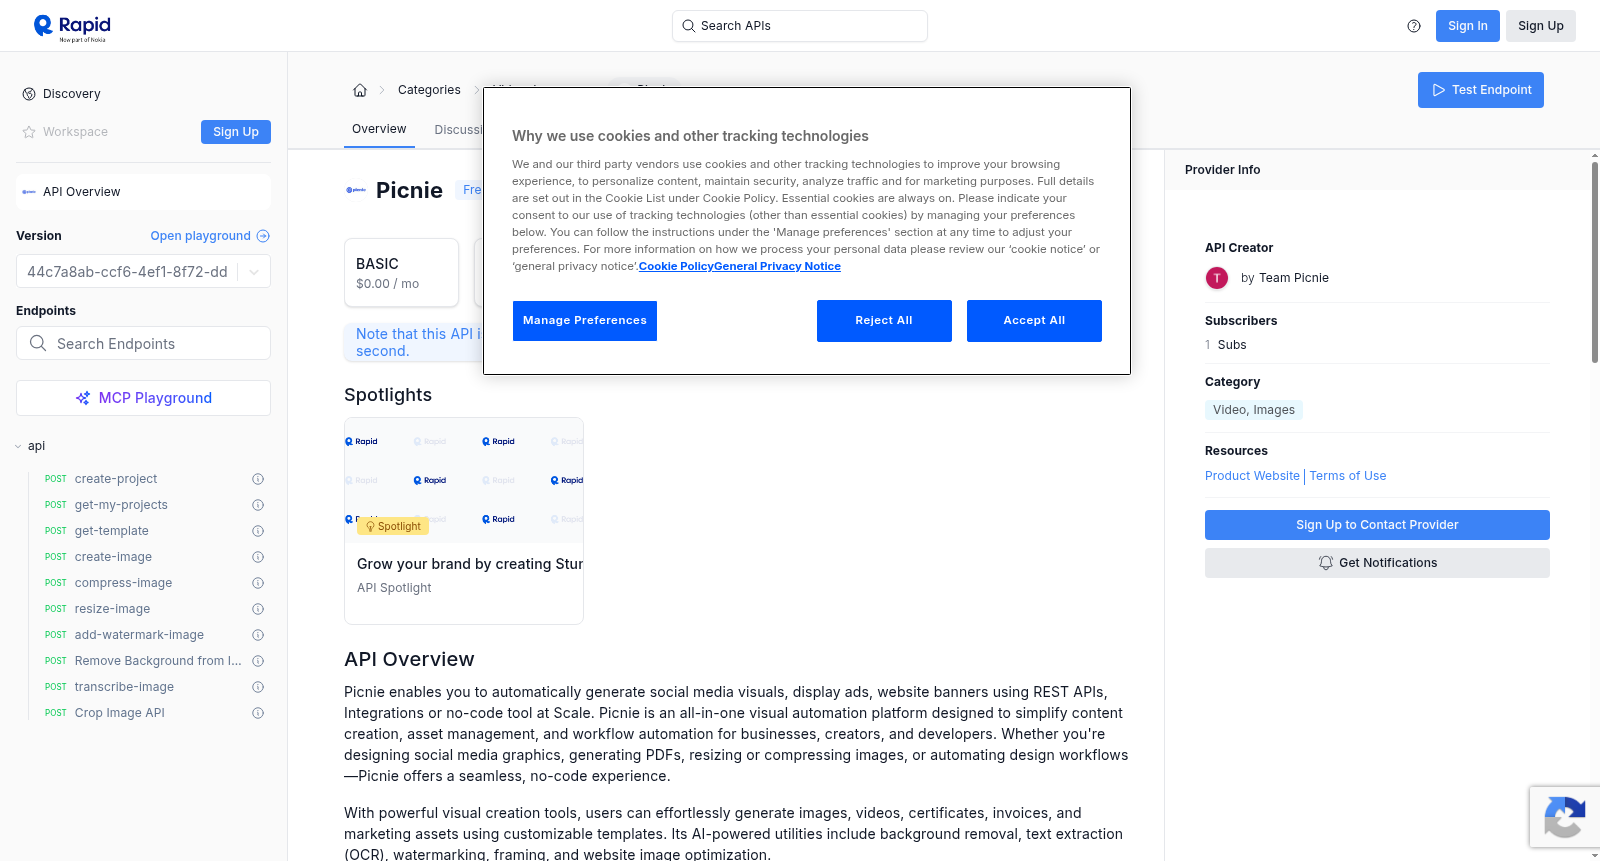The width and height of the screenshot is (1600, 861).
Task: Open the MCP Playground
Action: [x=143, y=398]
